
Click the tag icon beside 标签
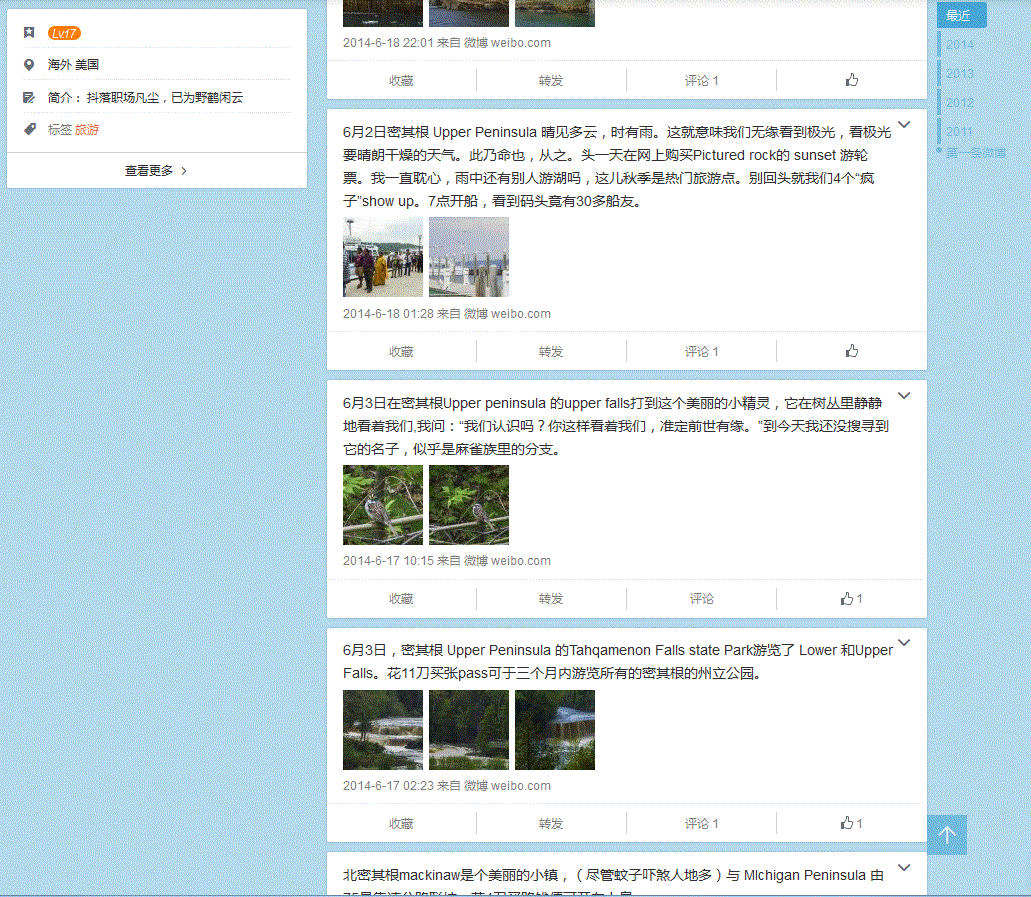coord(29,130)
